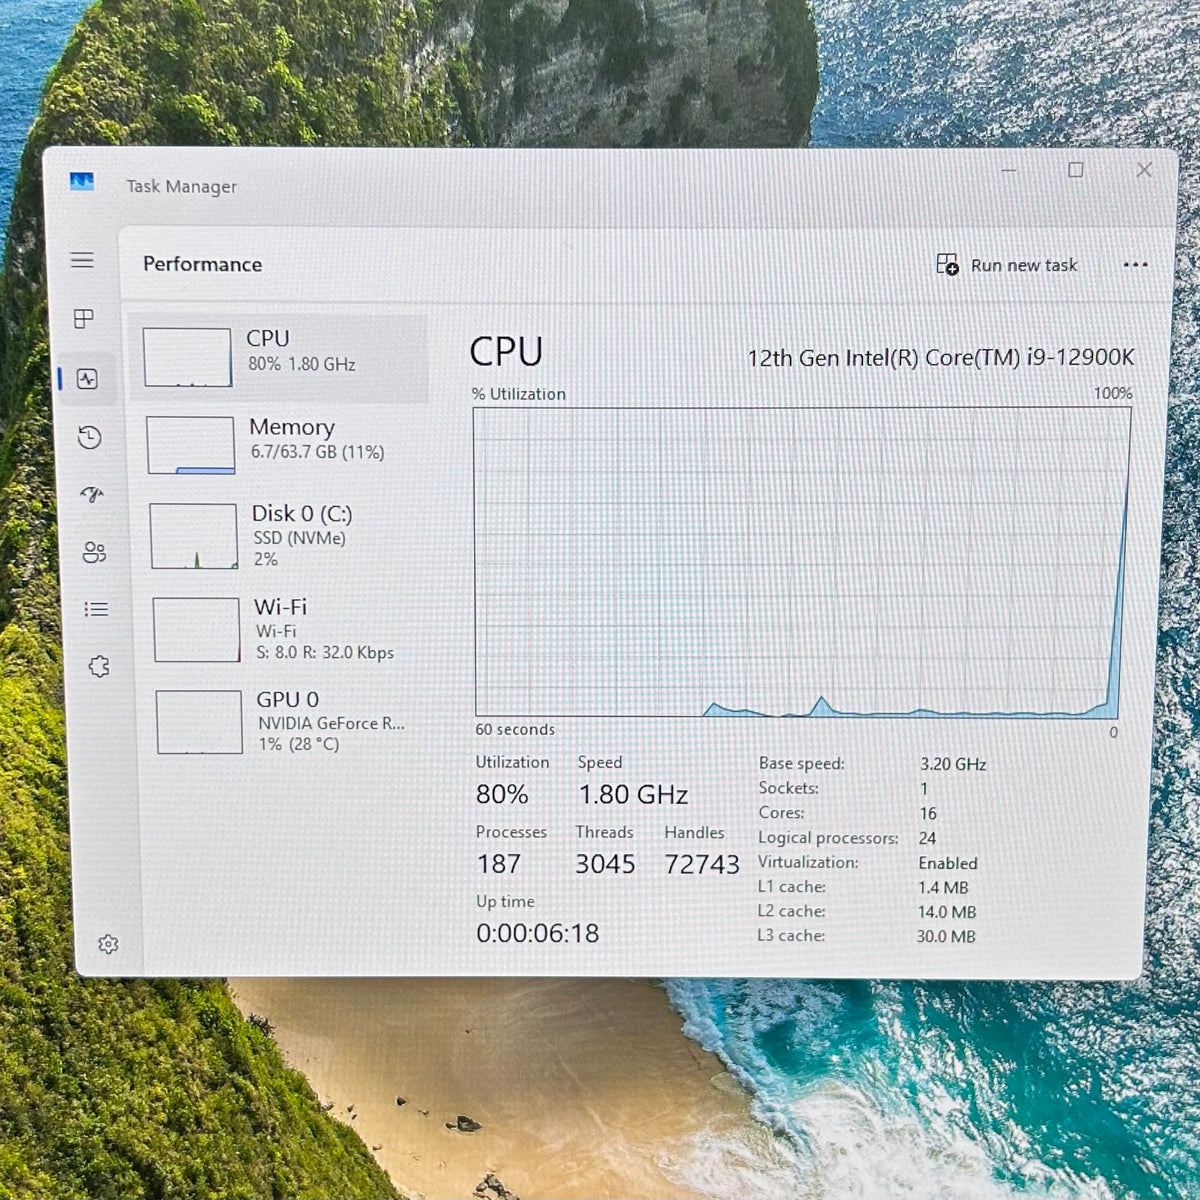Close the Task Manager window
The image size is (1200, 1200).
1144,170
